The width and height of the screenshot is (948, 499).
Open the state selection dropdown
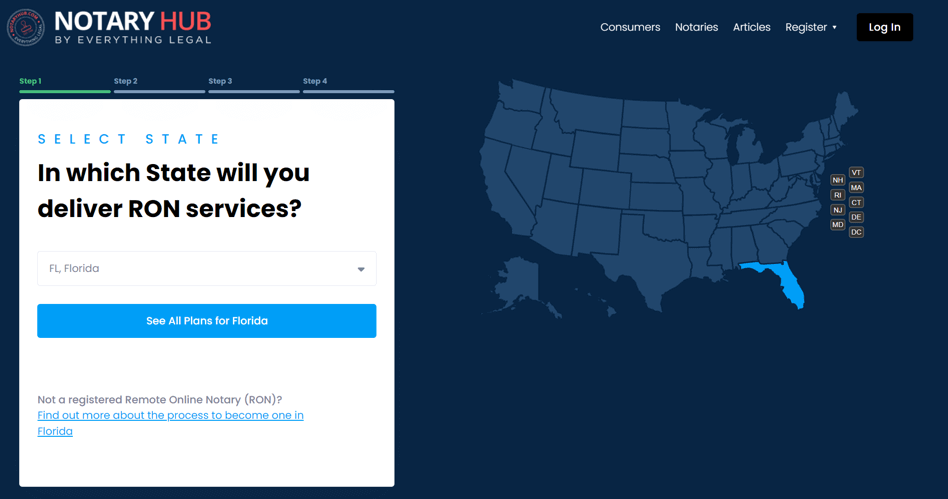tap(207, 269)
